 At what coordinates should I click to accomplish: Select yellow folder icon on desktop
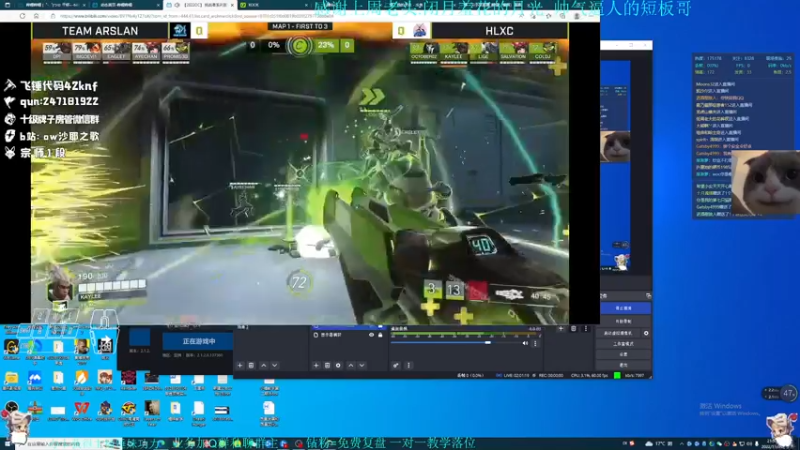pos(11,379)
